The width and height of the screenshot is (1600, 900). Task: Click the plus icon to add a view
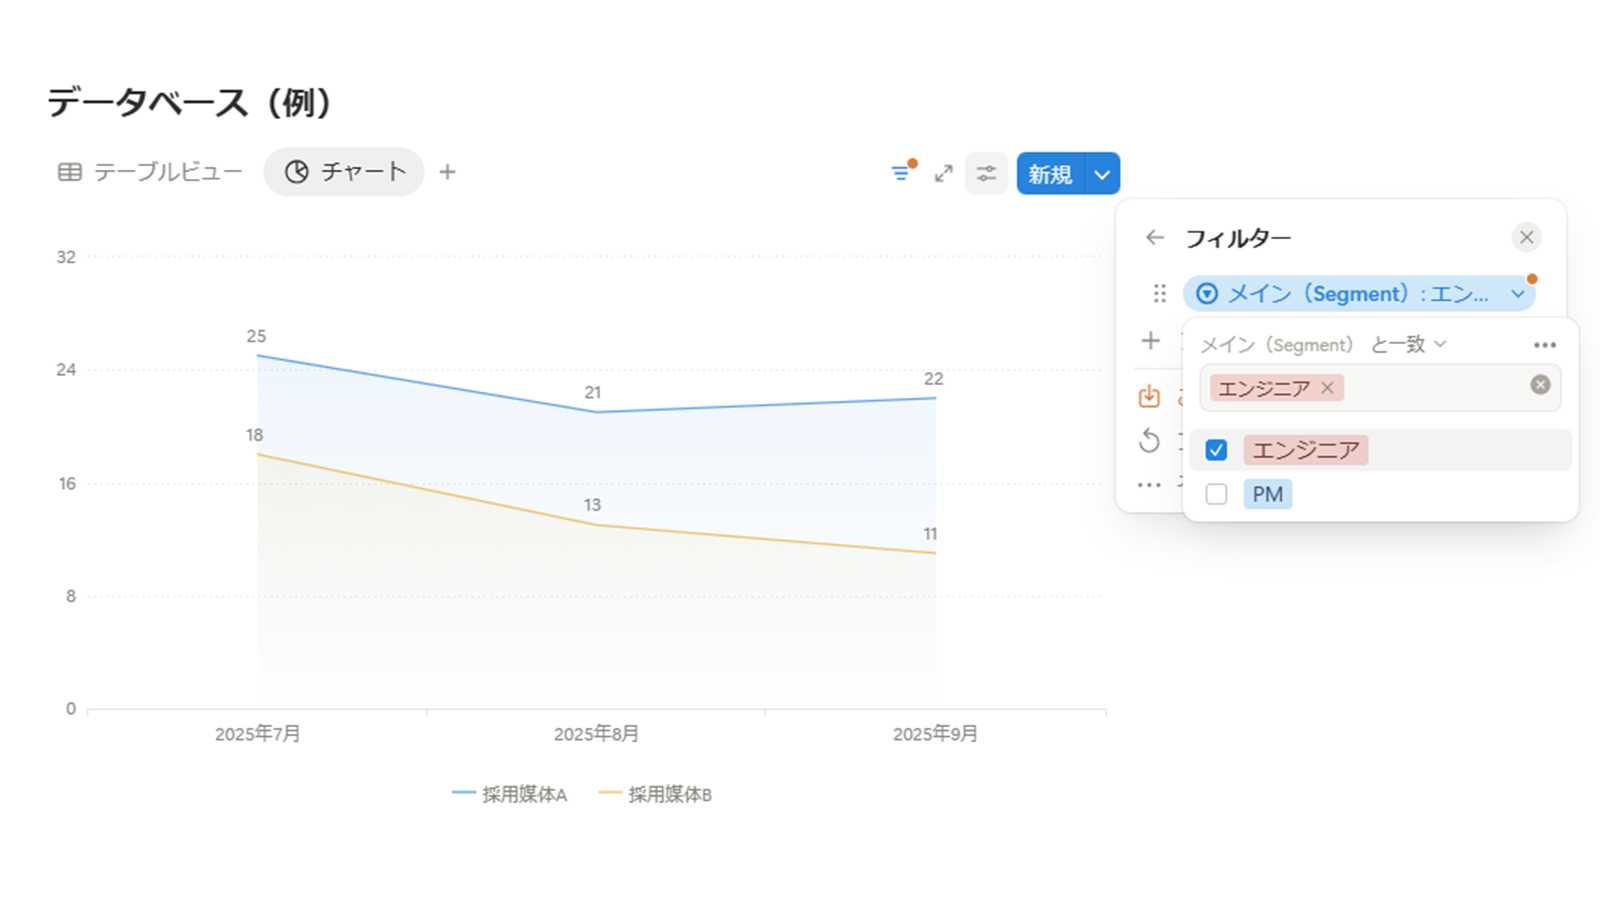click(447, 172)
